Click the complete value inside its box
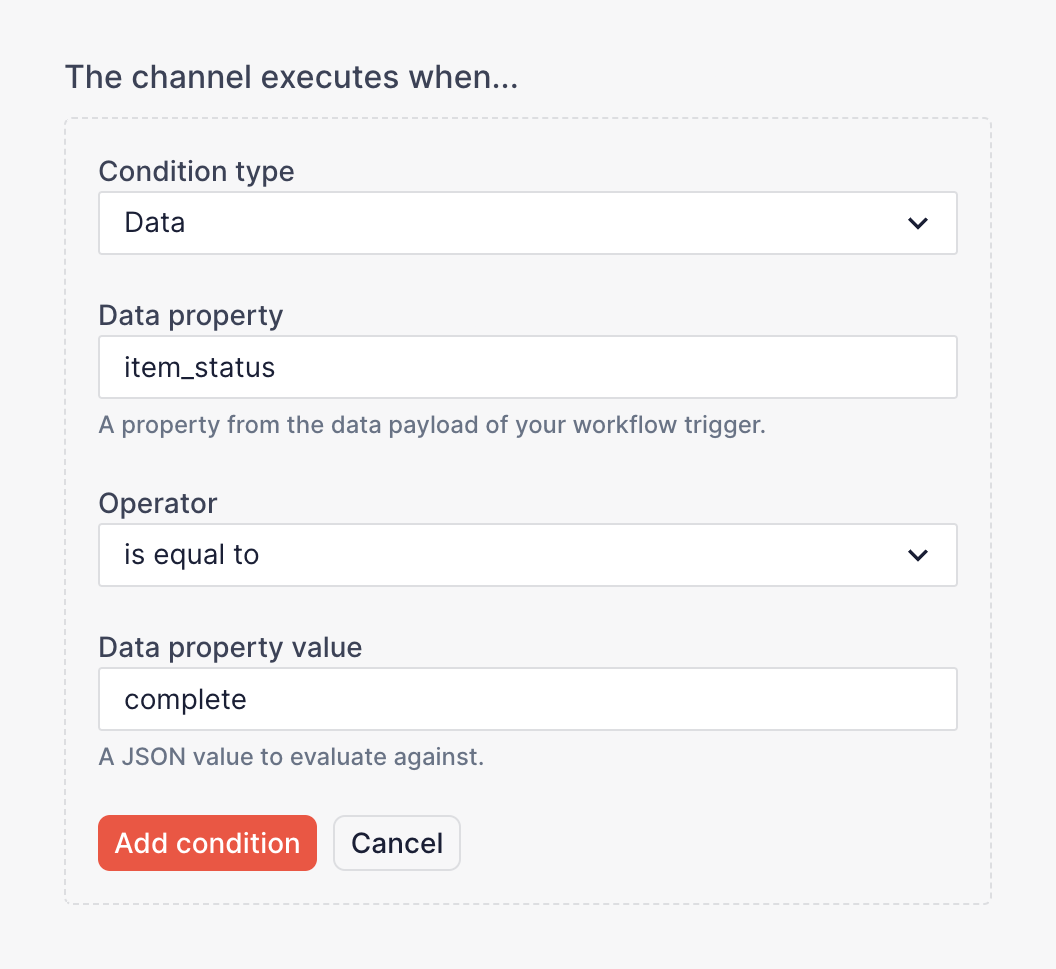Image resolution: width=1056 pixels, height=969 pixels. pyautogui.click(x=184, y=699)
